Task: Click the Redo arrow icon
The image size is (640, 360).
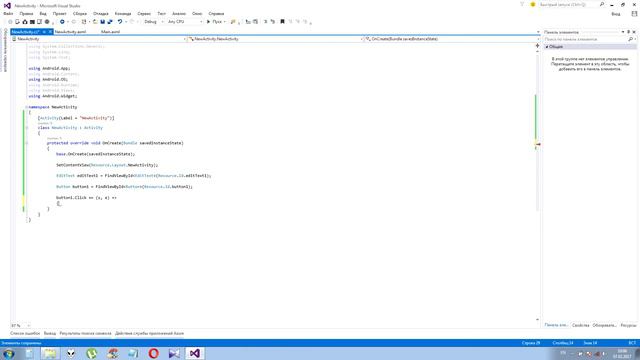Action: (132, 22)
